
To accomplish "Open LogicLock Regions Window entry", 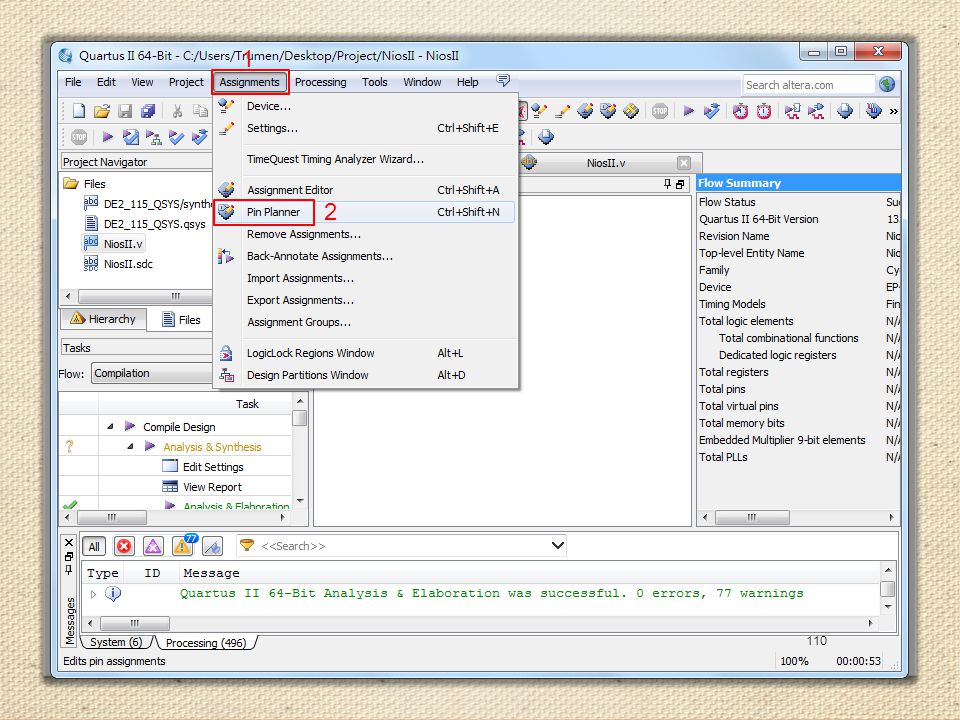I will [364, 353].
